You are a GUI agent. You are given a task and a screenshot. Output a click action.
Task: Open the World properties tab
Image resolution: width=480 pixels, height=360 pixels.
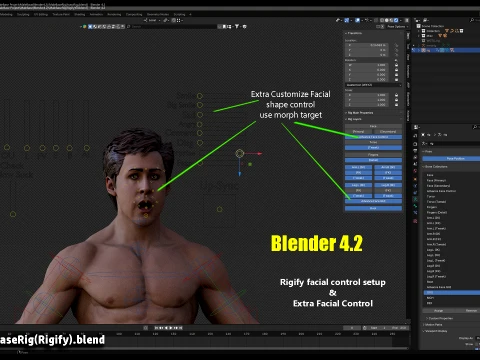[x=415, y=171]
